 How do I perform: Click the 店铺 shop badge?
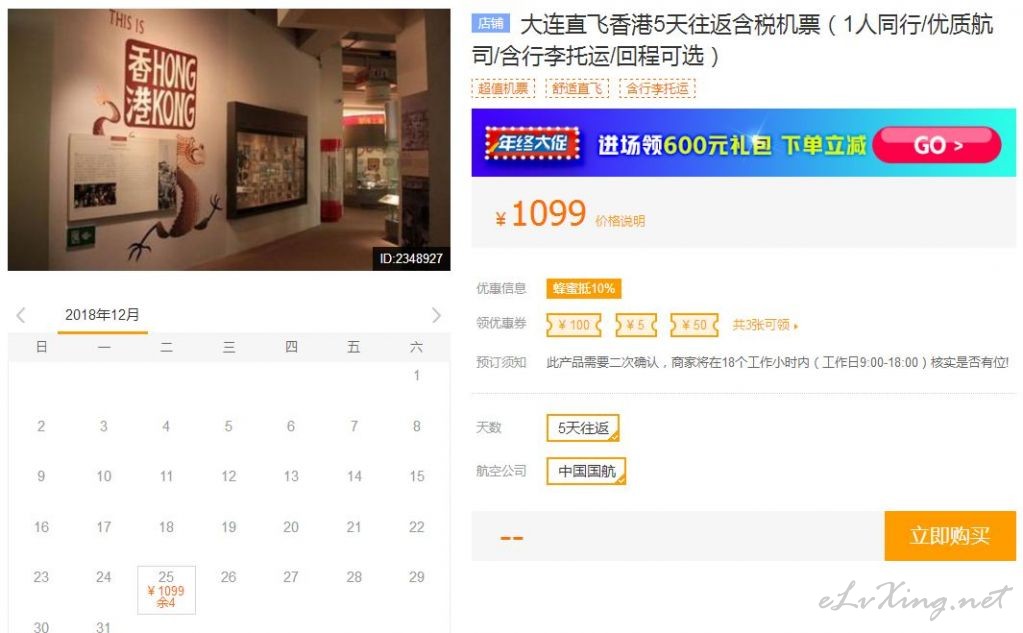[490, 24]
